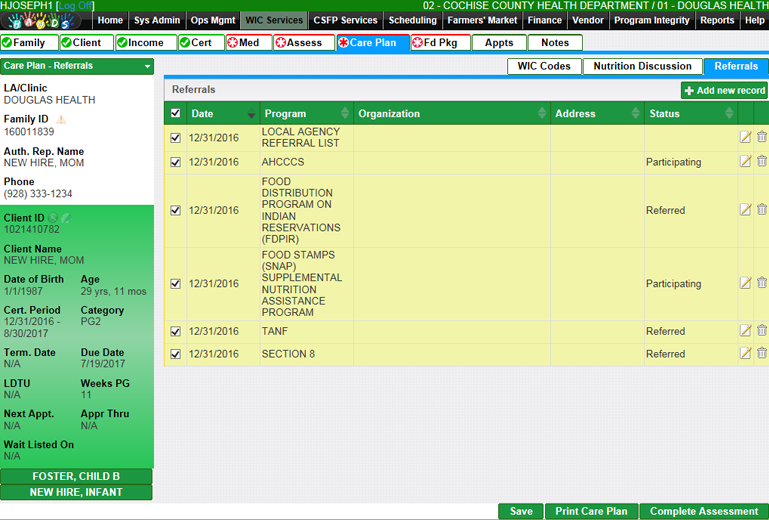Toggle the select-all checkbox in table header
Screen dimensions: 769x520
click(176, 114)
